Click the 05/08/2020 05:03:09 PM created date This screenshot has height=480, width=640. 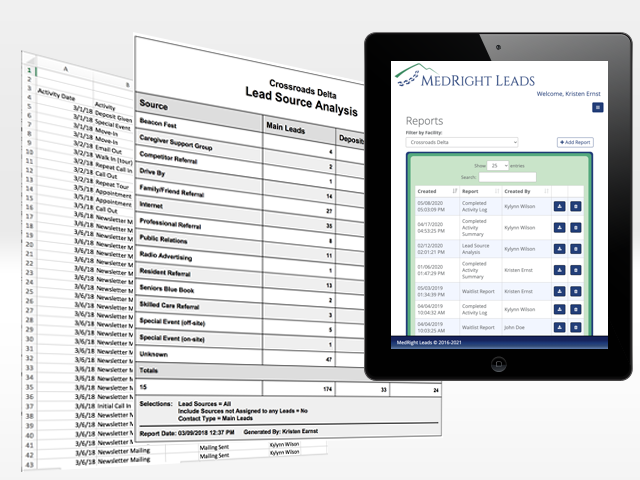(431, 206)
